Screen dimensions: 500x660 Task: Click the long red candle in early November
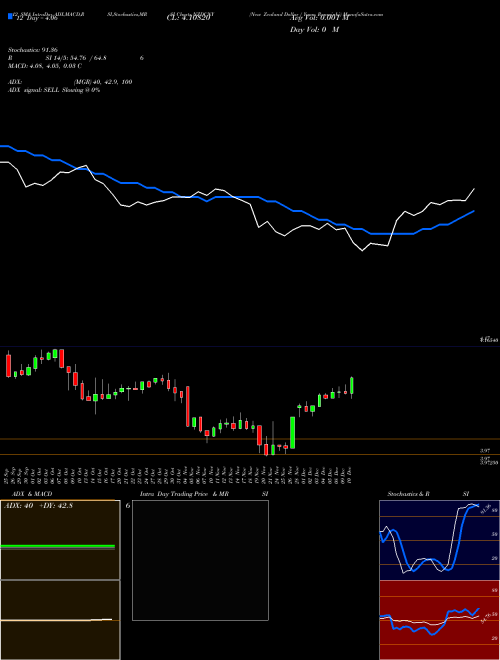[x=188, y=407]
